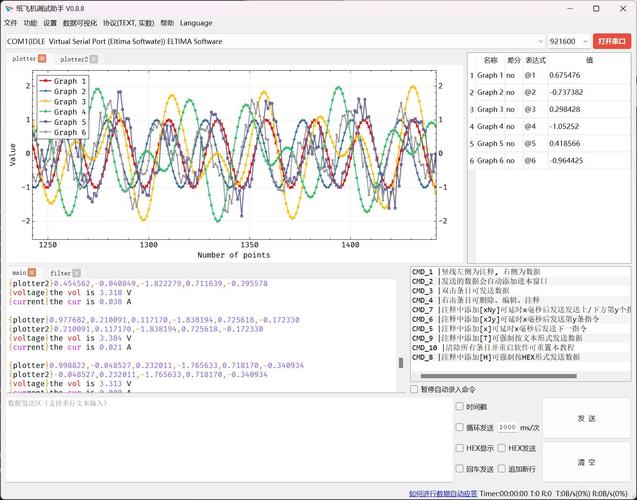Open the 如何进行数据自动应答 link

coord(443,494)
